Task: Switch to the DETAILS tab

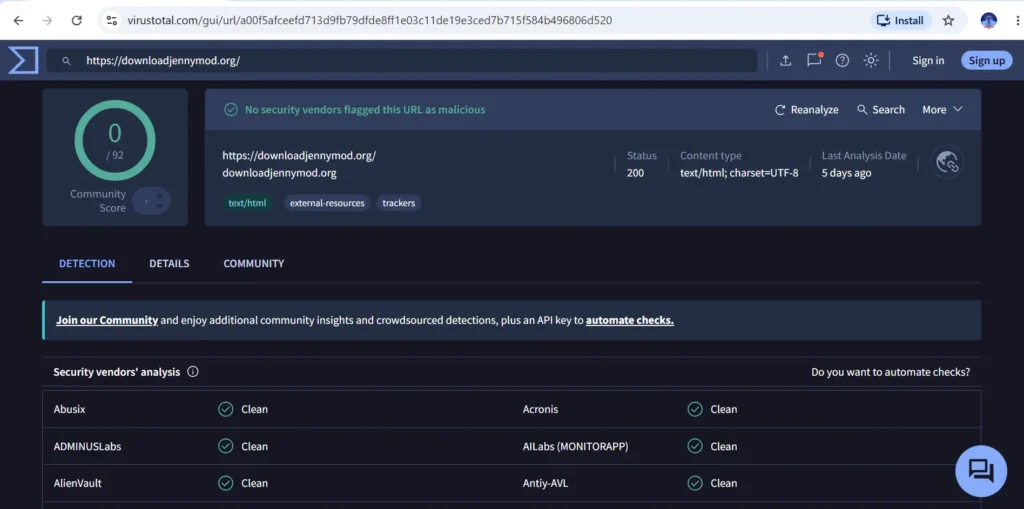Action: click(x=169, y=264)
